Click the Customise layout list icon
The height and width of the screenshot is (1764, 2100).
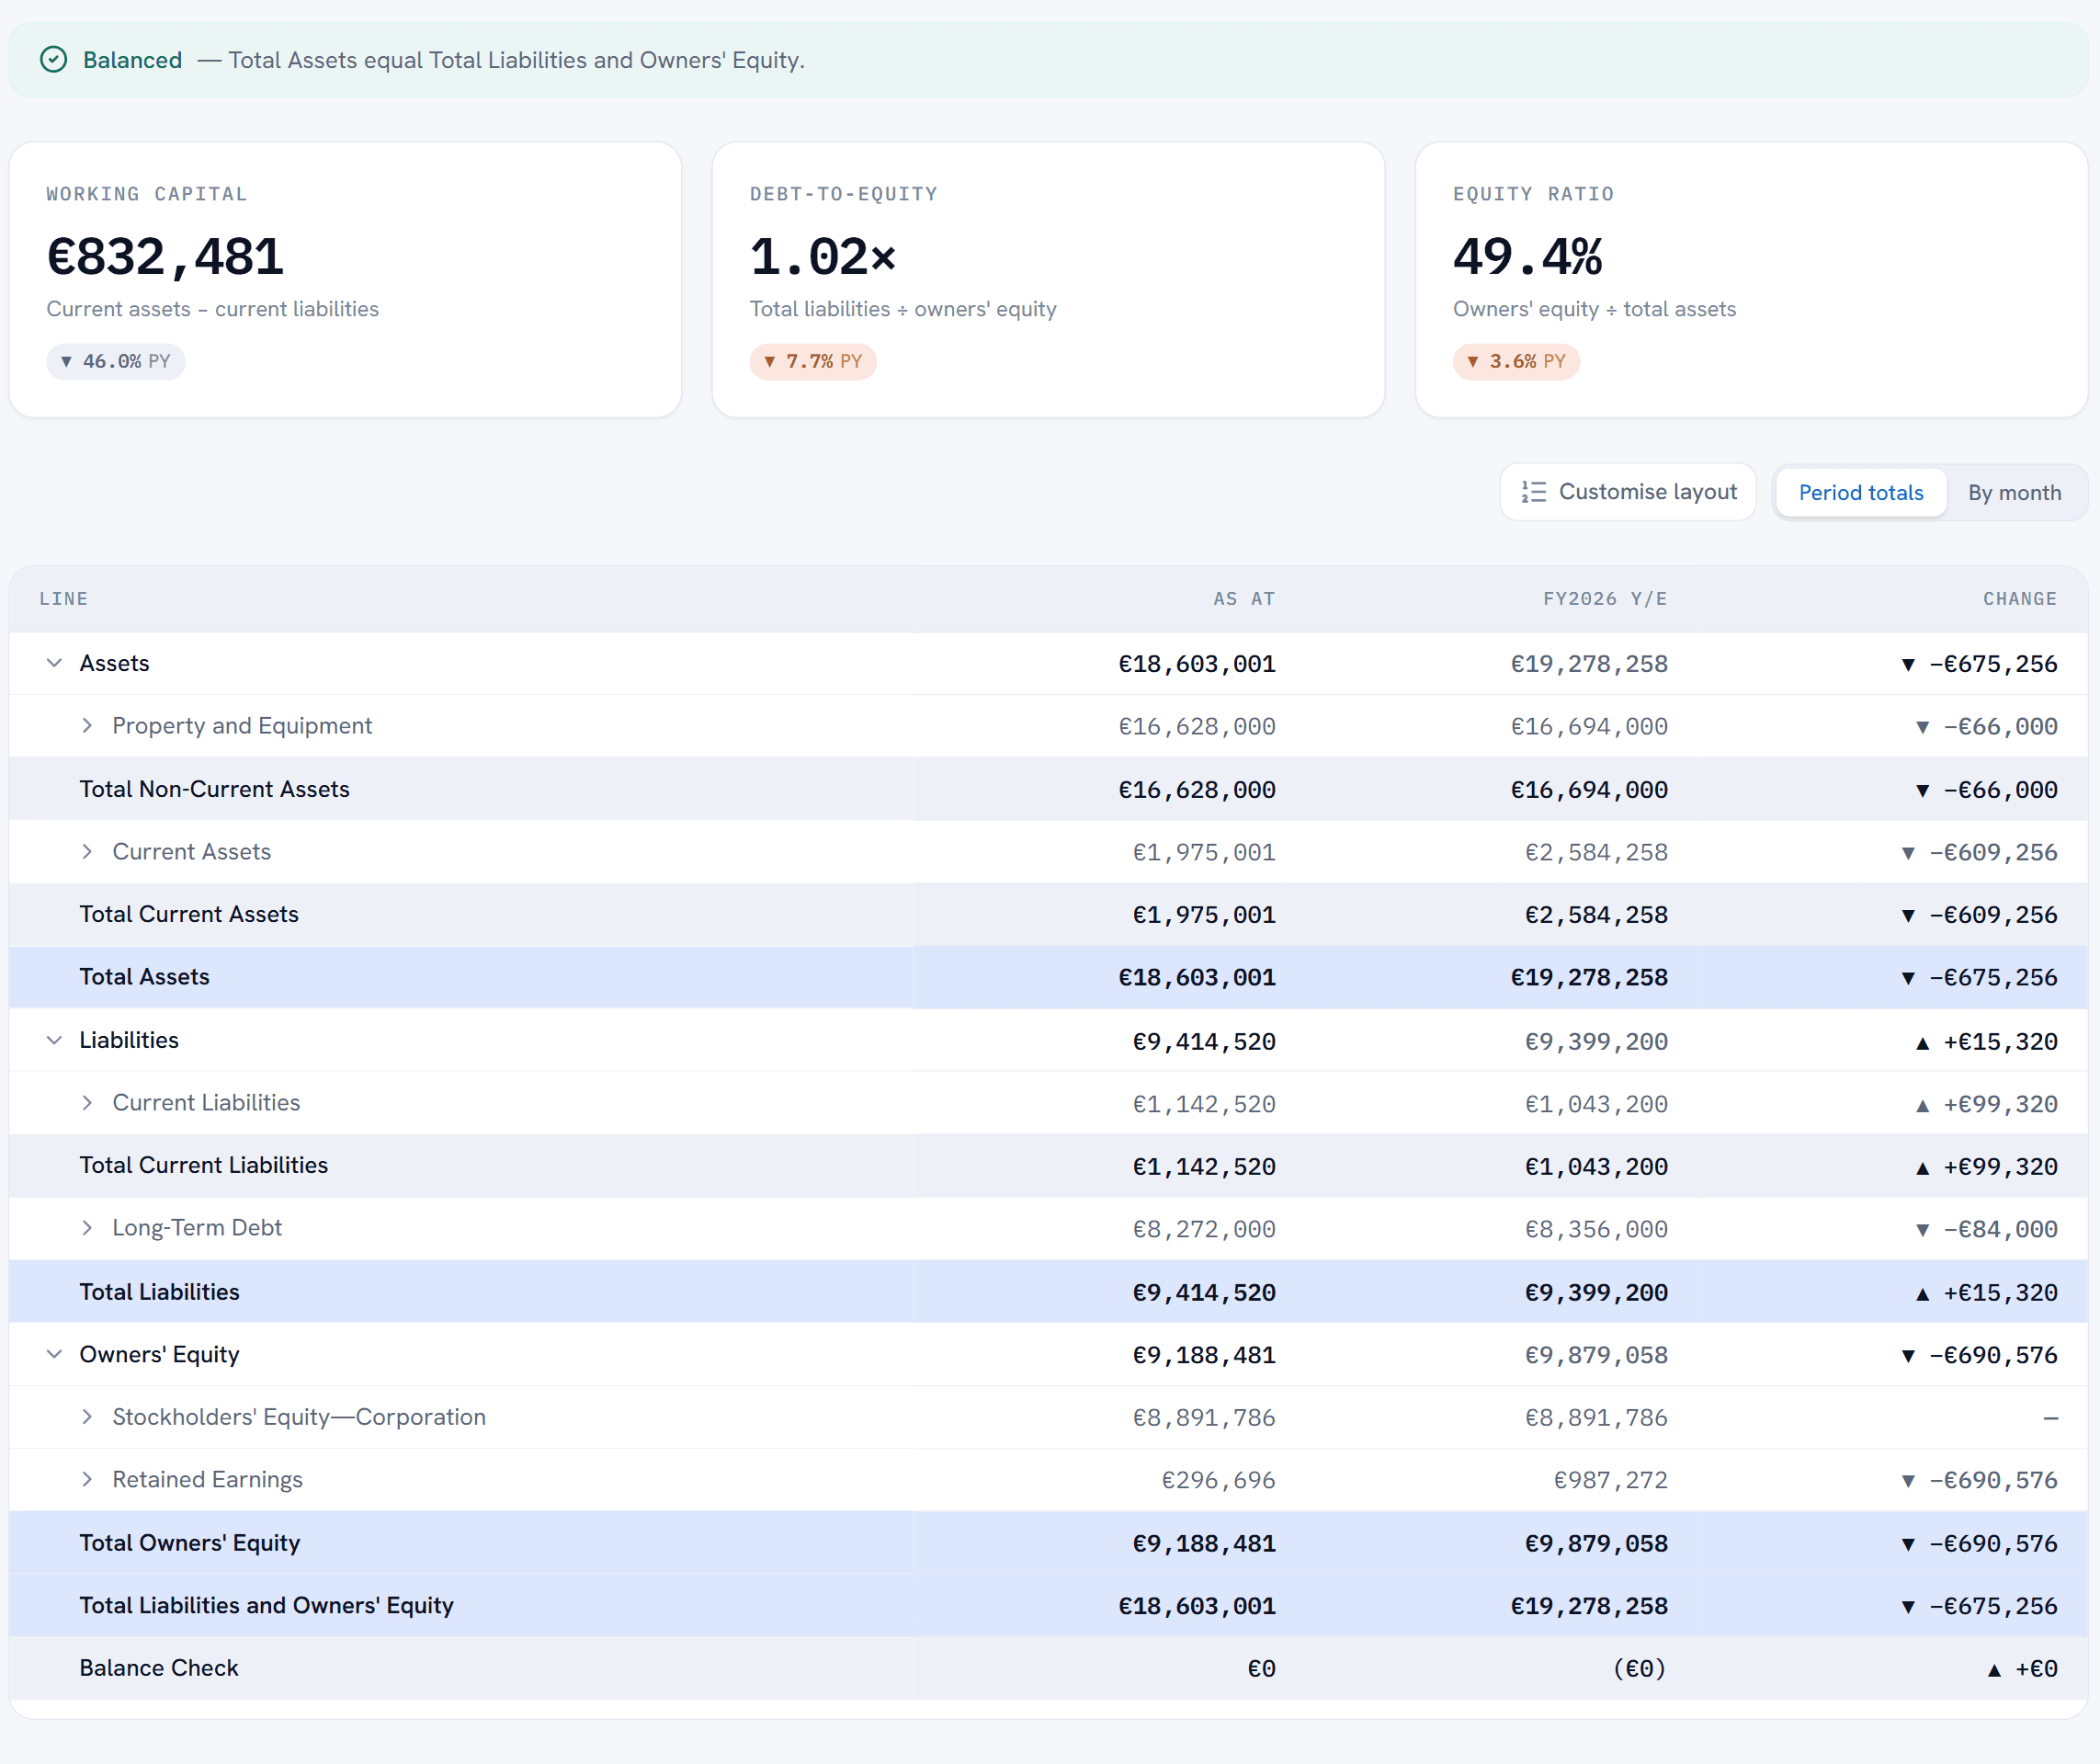(1533, 492)
